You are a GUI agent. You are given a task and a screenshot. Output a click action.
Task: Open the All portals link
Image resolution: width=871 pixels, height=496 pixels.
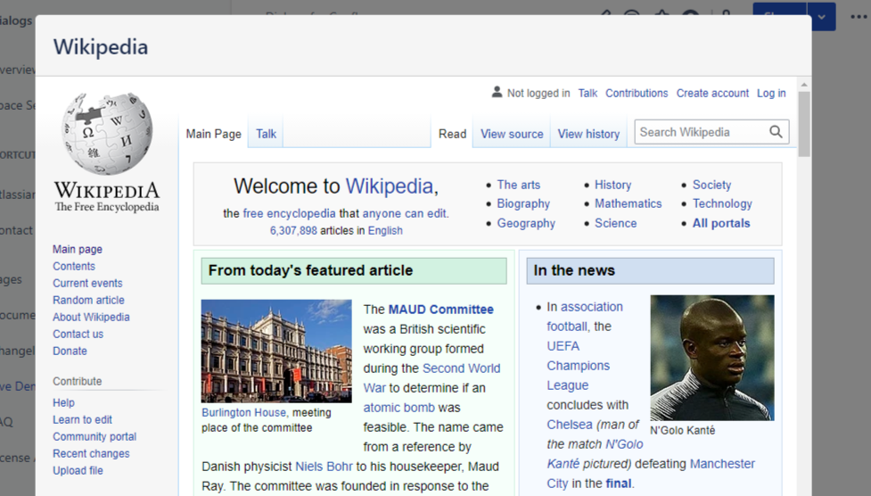[721, 223]
